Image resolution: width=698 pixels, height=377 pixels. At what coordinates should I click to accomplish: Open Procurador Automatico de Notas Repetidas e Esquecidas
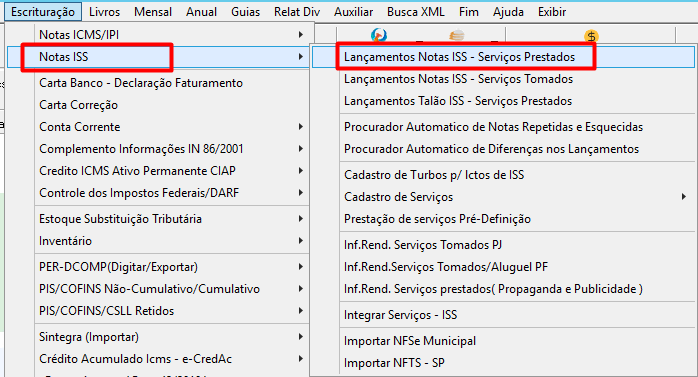pyautogui.click(x=503, y=127)
